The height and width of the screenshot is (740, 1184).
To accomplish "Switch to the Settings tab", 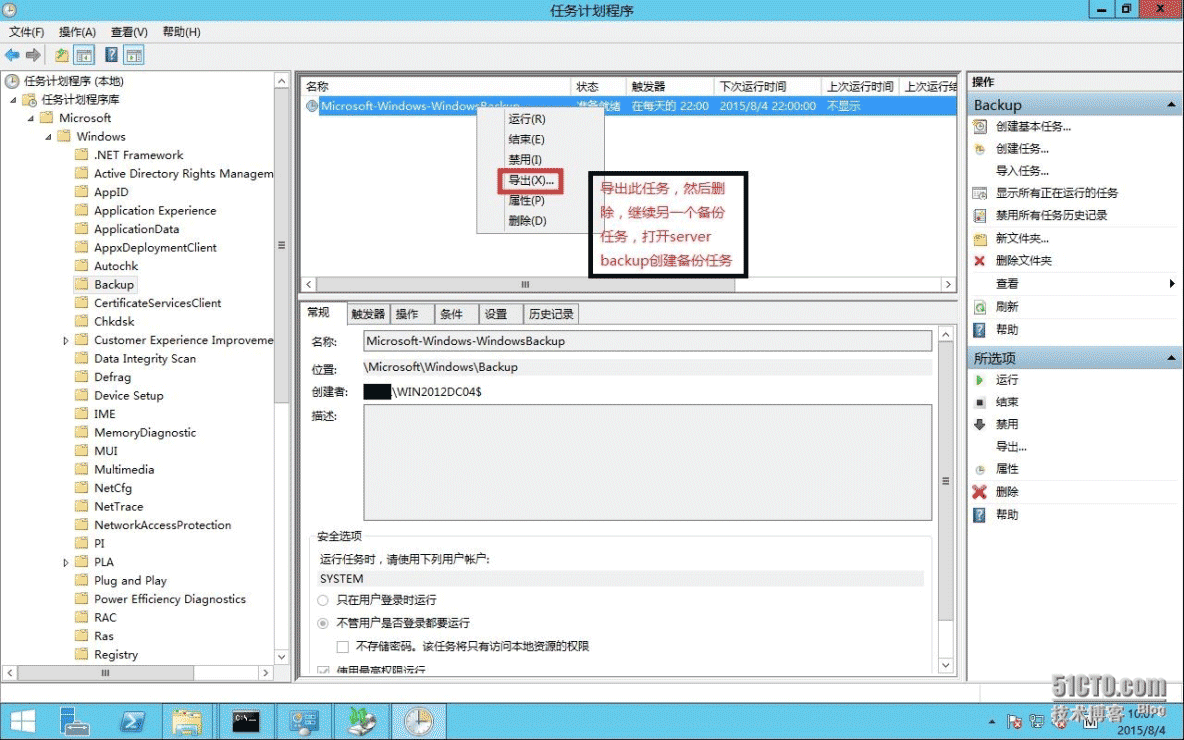I will (x=499, y=314).
